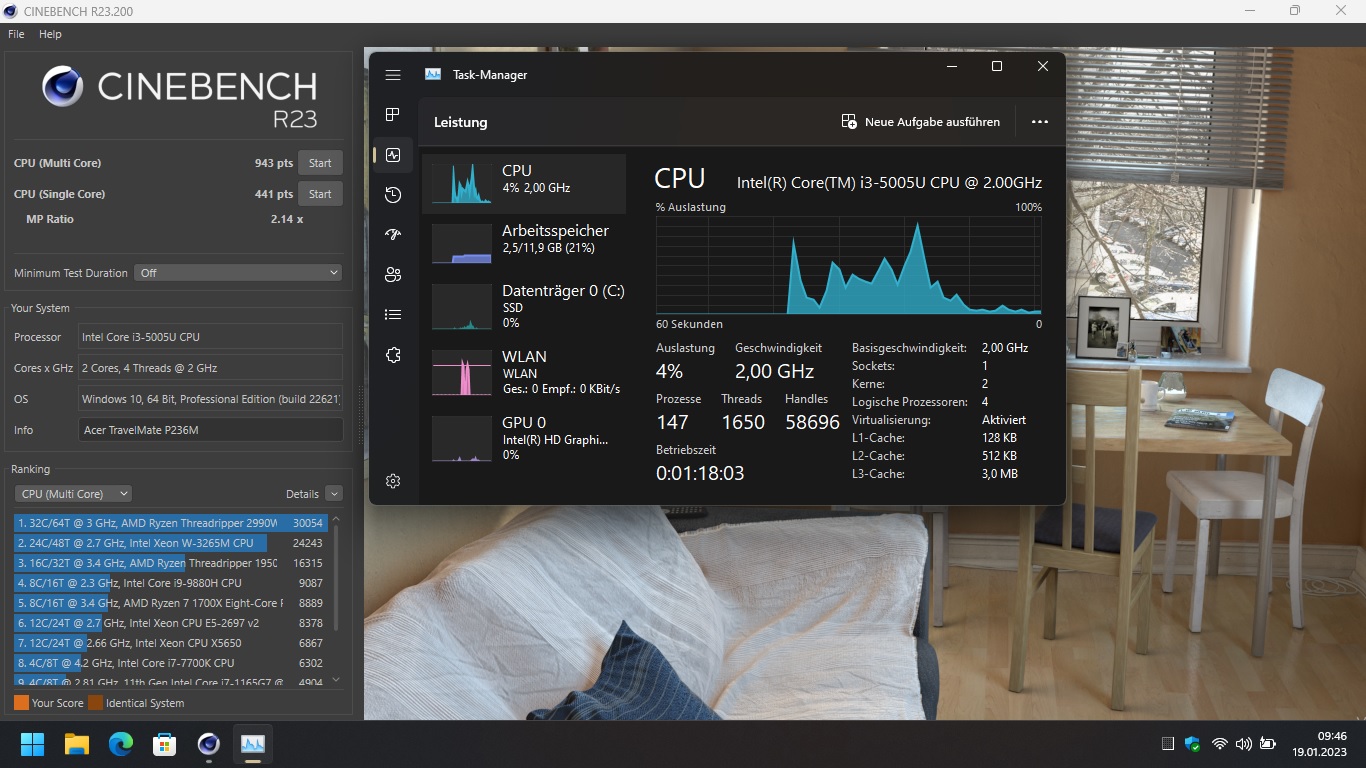
Task: Select the Intel Xeon CPU X5650 ranking row
Action: pos(171,643)
